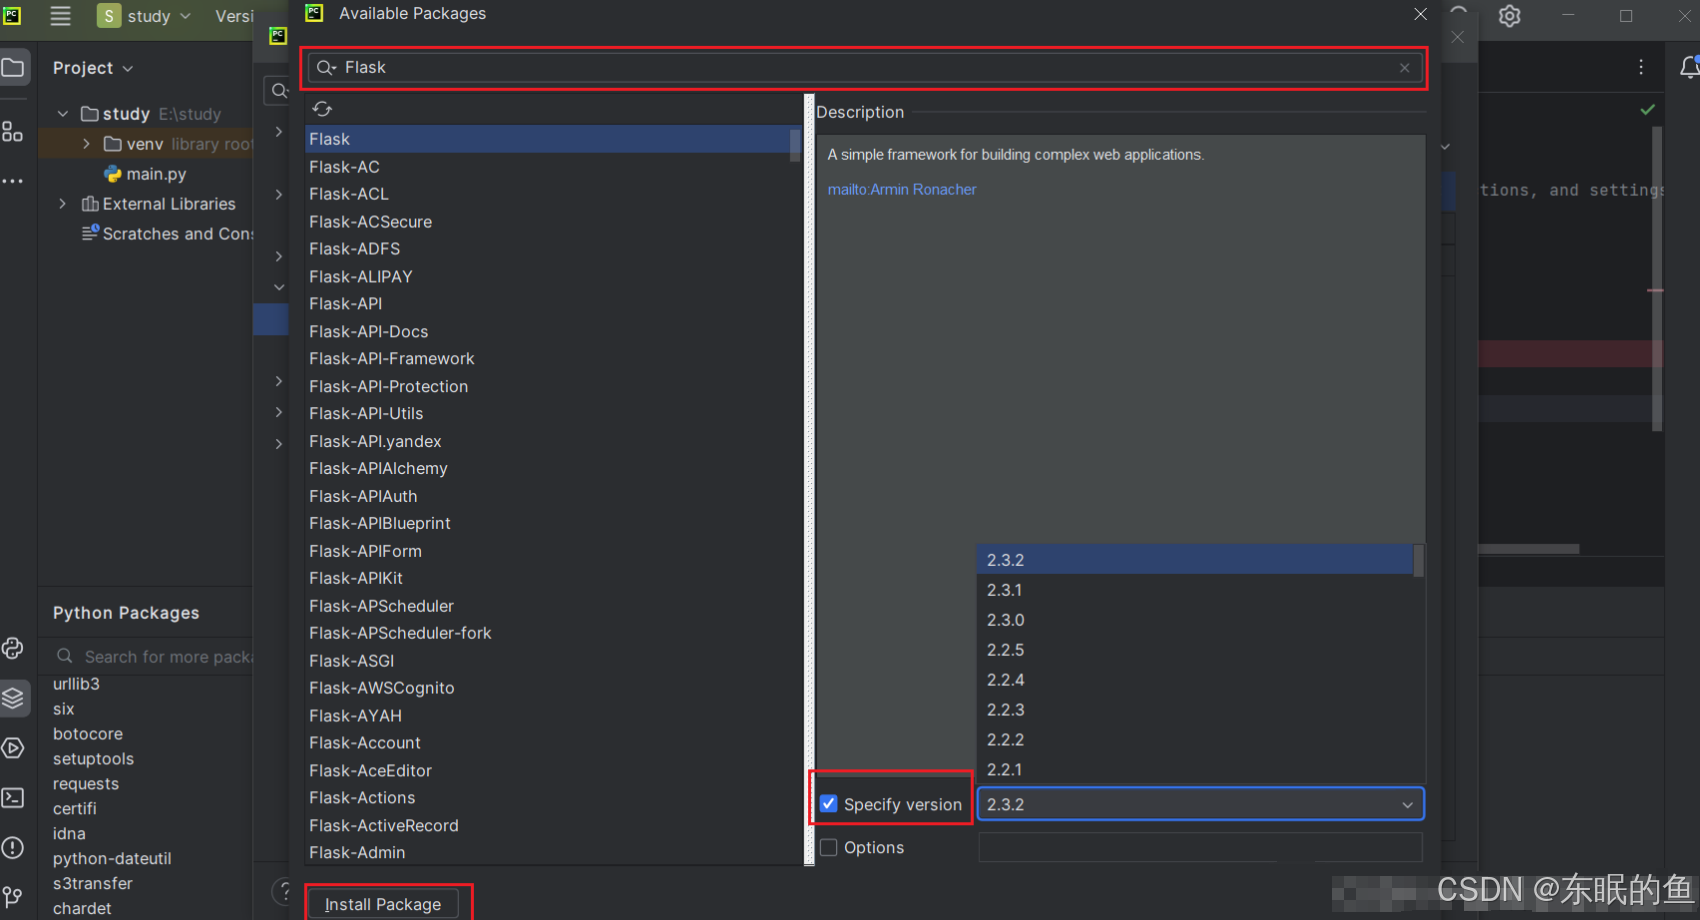Click the package list scrollbar thumb
This screenshot has width=1700, height=920.
coord(795,145)
